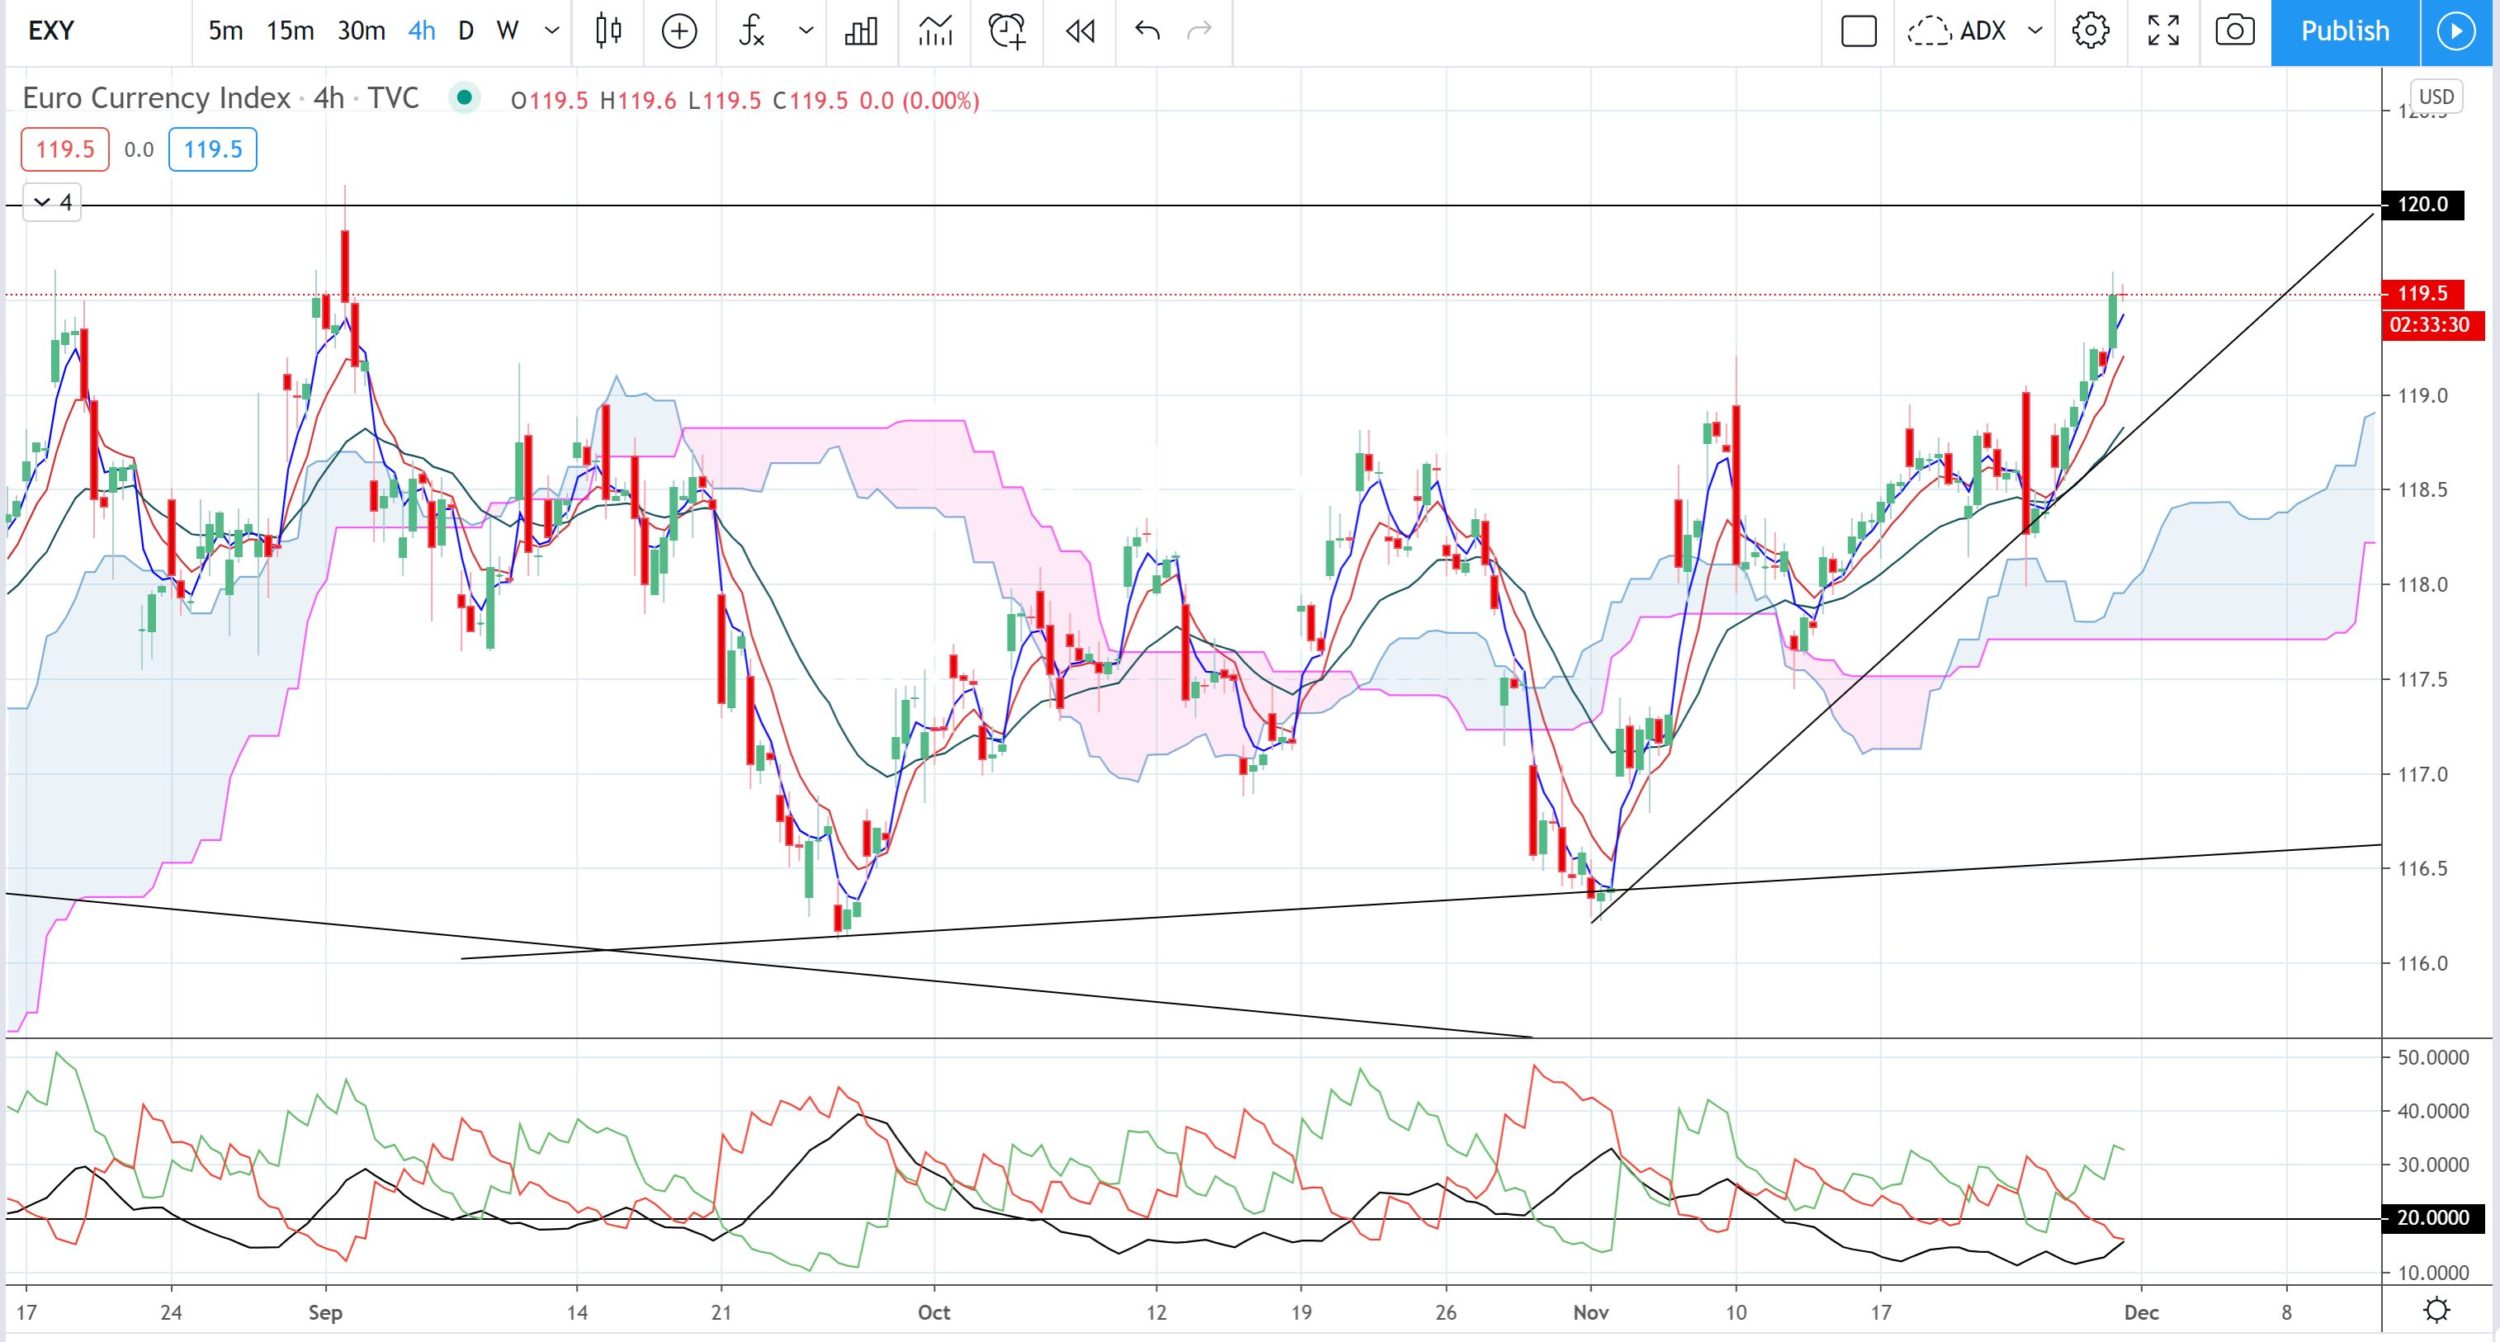Click the change value 0.0 (0.00%)
This screenshot has width=2500, height=1342.
click(x=920, y=101)
